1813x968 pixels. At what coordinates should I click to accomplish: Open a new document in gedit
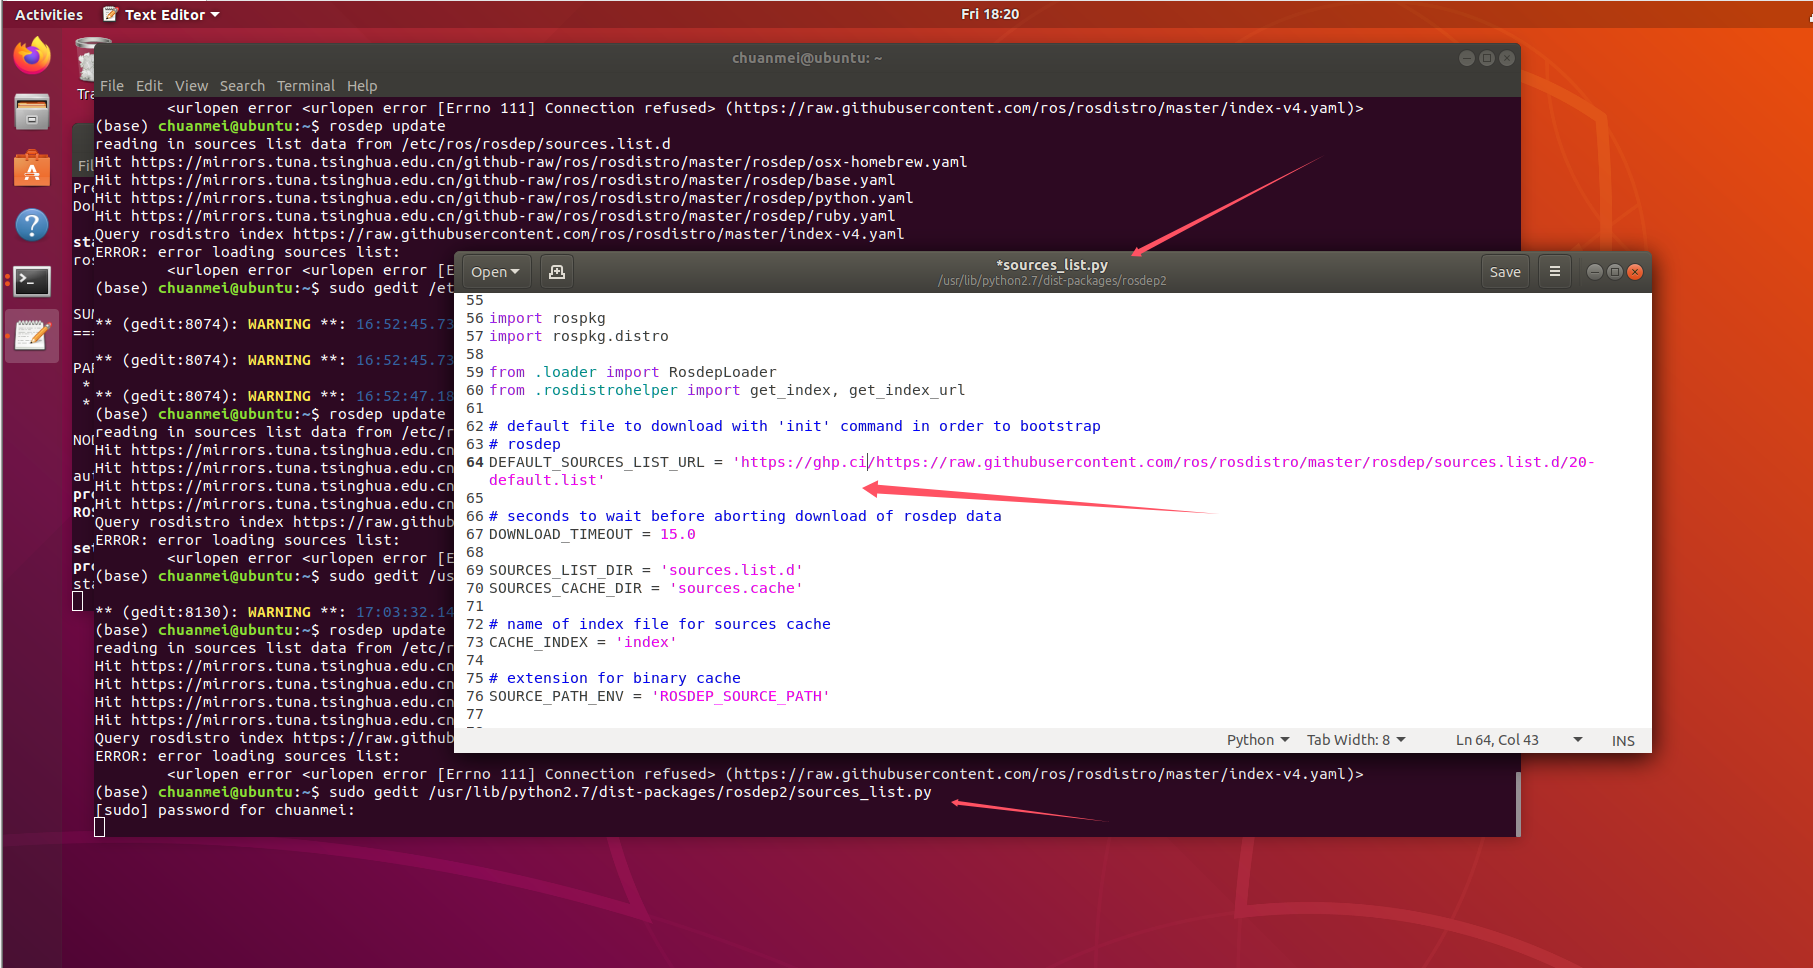click(557, 271)
